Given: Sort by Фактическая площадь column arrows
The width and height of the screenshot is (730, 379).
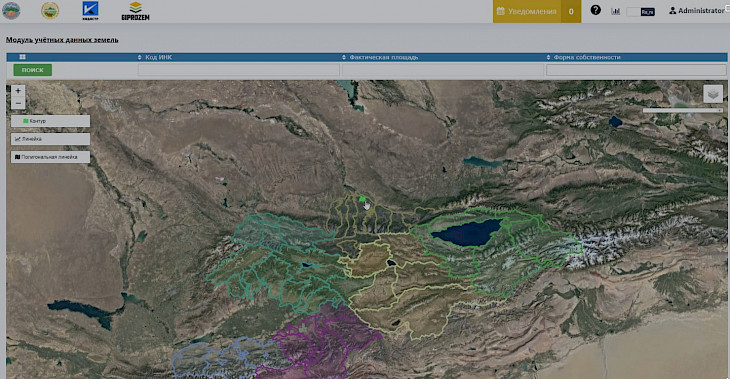Looking at the screenshot, I should (344, 57).
